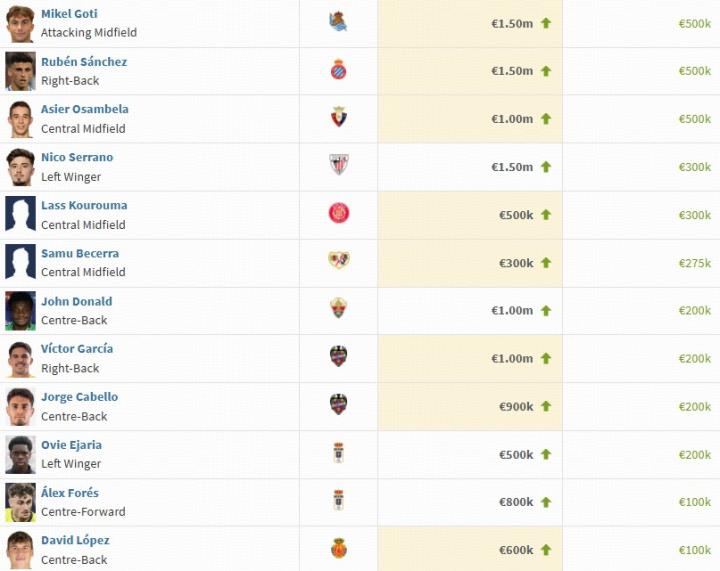This screenshot has height=571, width=720.
Task: Go to Samu Becerra's profile link
Action: 80,253
